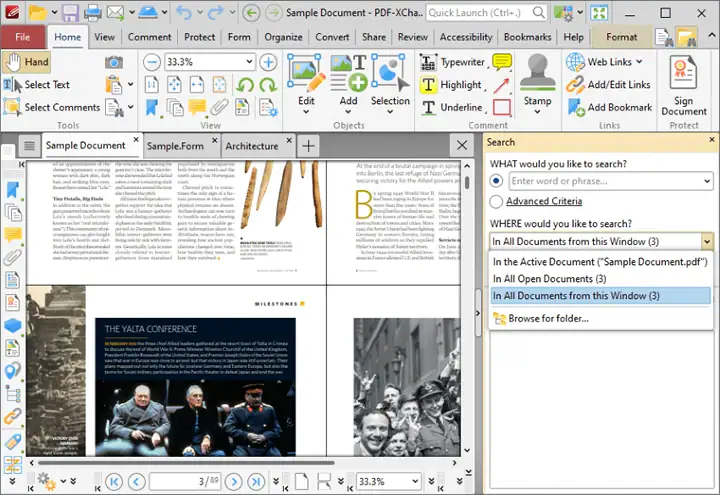Switch to the Architecture document tab
The image size is (720, 495).
pyautogui.click(x=252, y=146)
